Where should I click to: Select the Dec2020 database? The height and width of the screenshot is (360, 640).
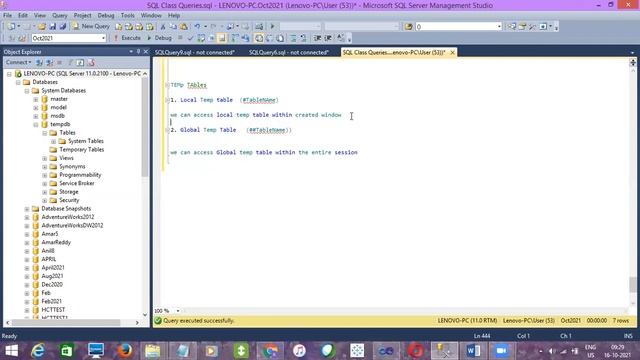tap(52, 284)
